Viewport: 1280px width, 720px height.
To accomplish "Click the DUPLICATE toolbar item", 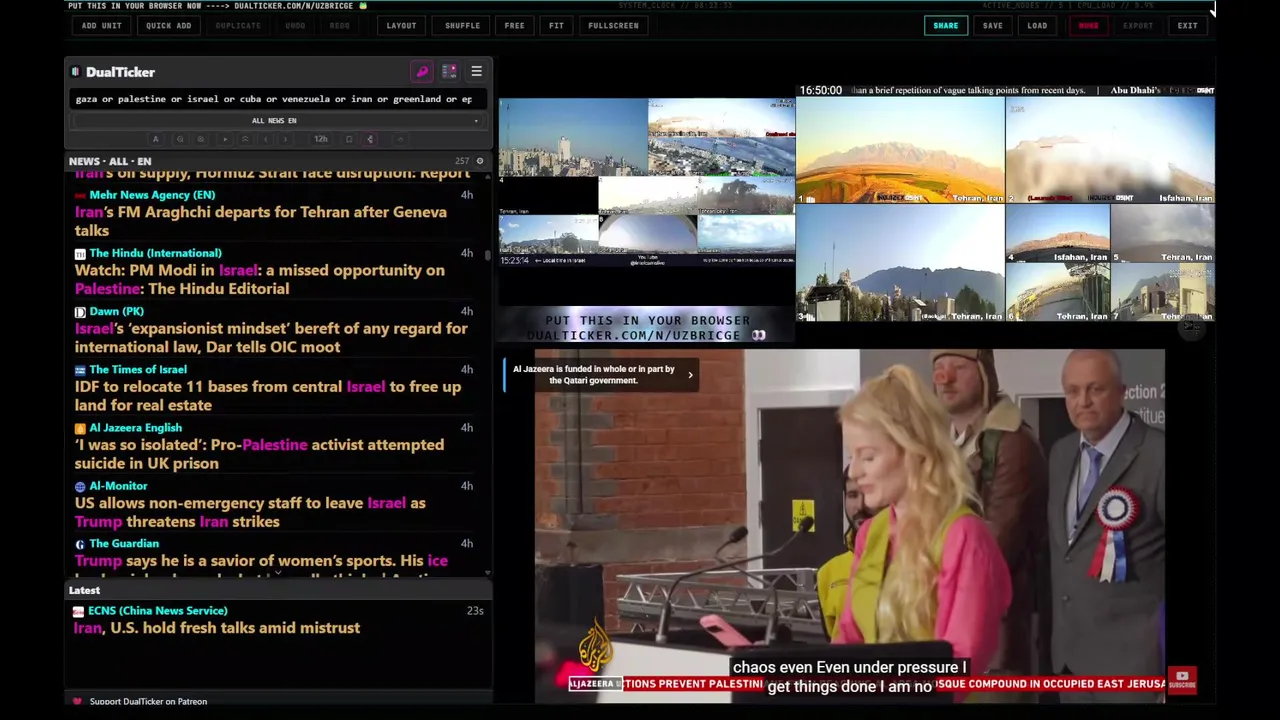I will [x=237, y=26].
